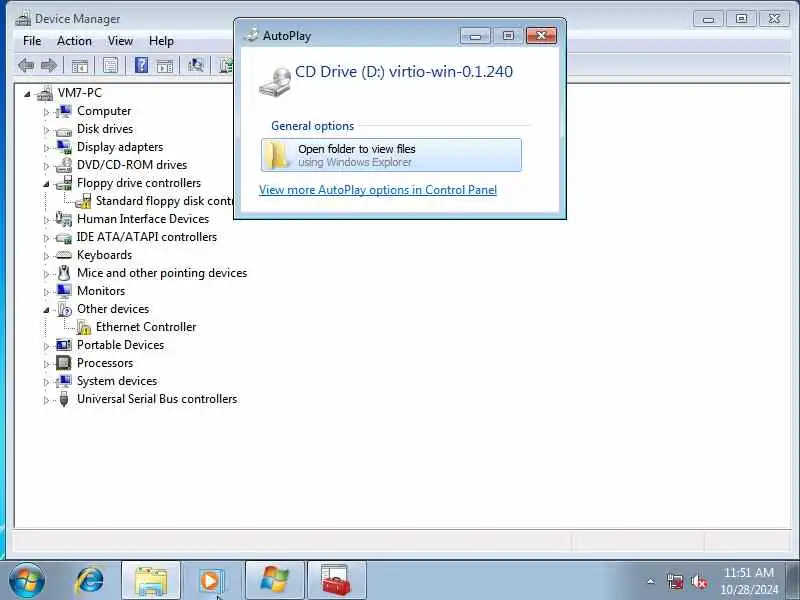Click the mouse icon for Mice and pointing devices

pyautogui.click(x=64, y=273)
